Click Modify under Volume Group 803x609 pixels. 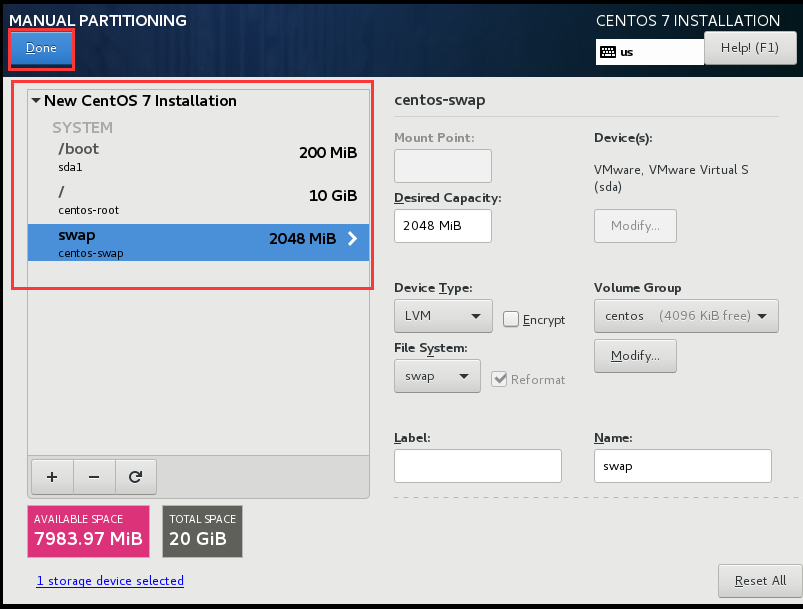point(635,356)
